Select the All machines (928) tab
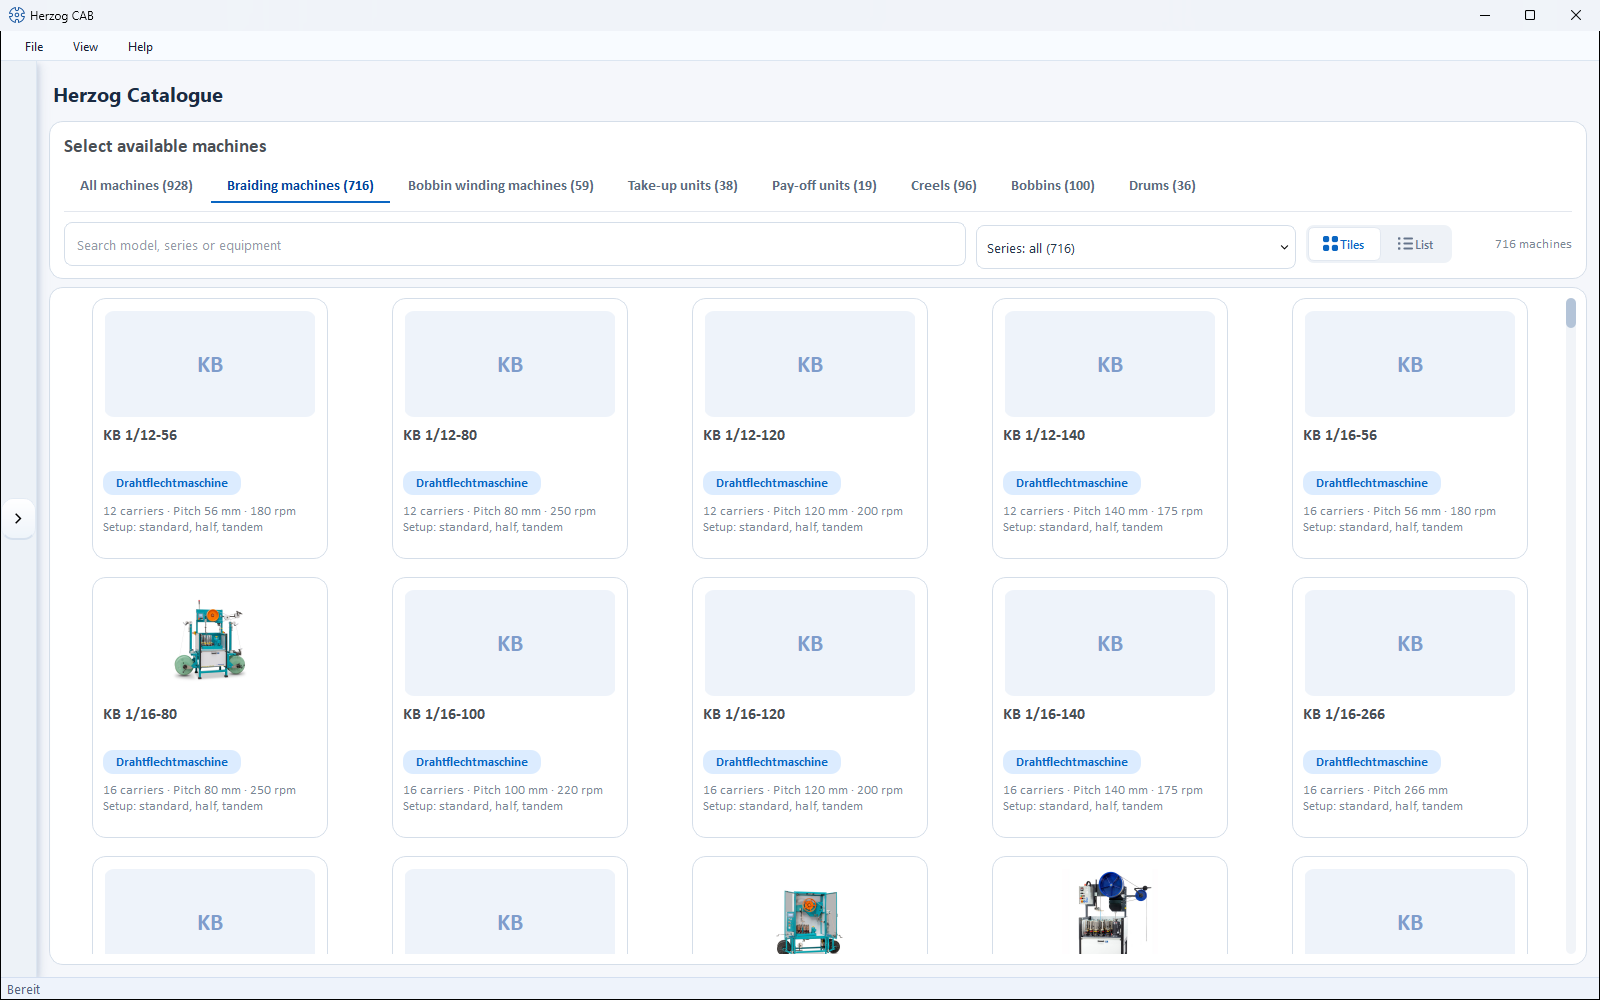Viewport: 1600px width, 1000px height. 136,185
